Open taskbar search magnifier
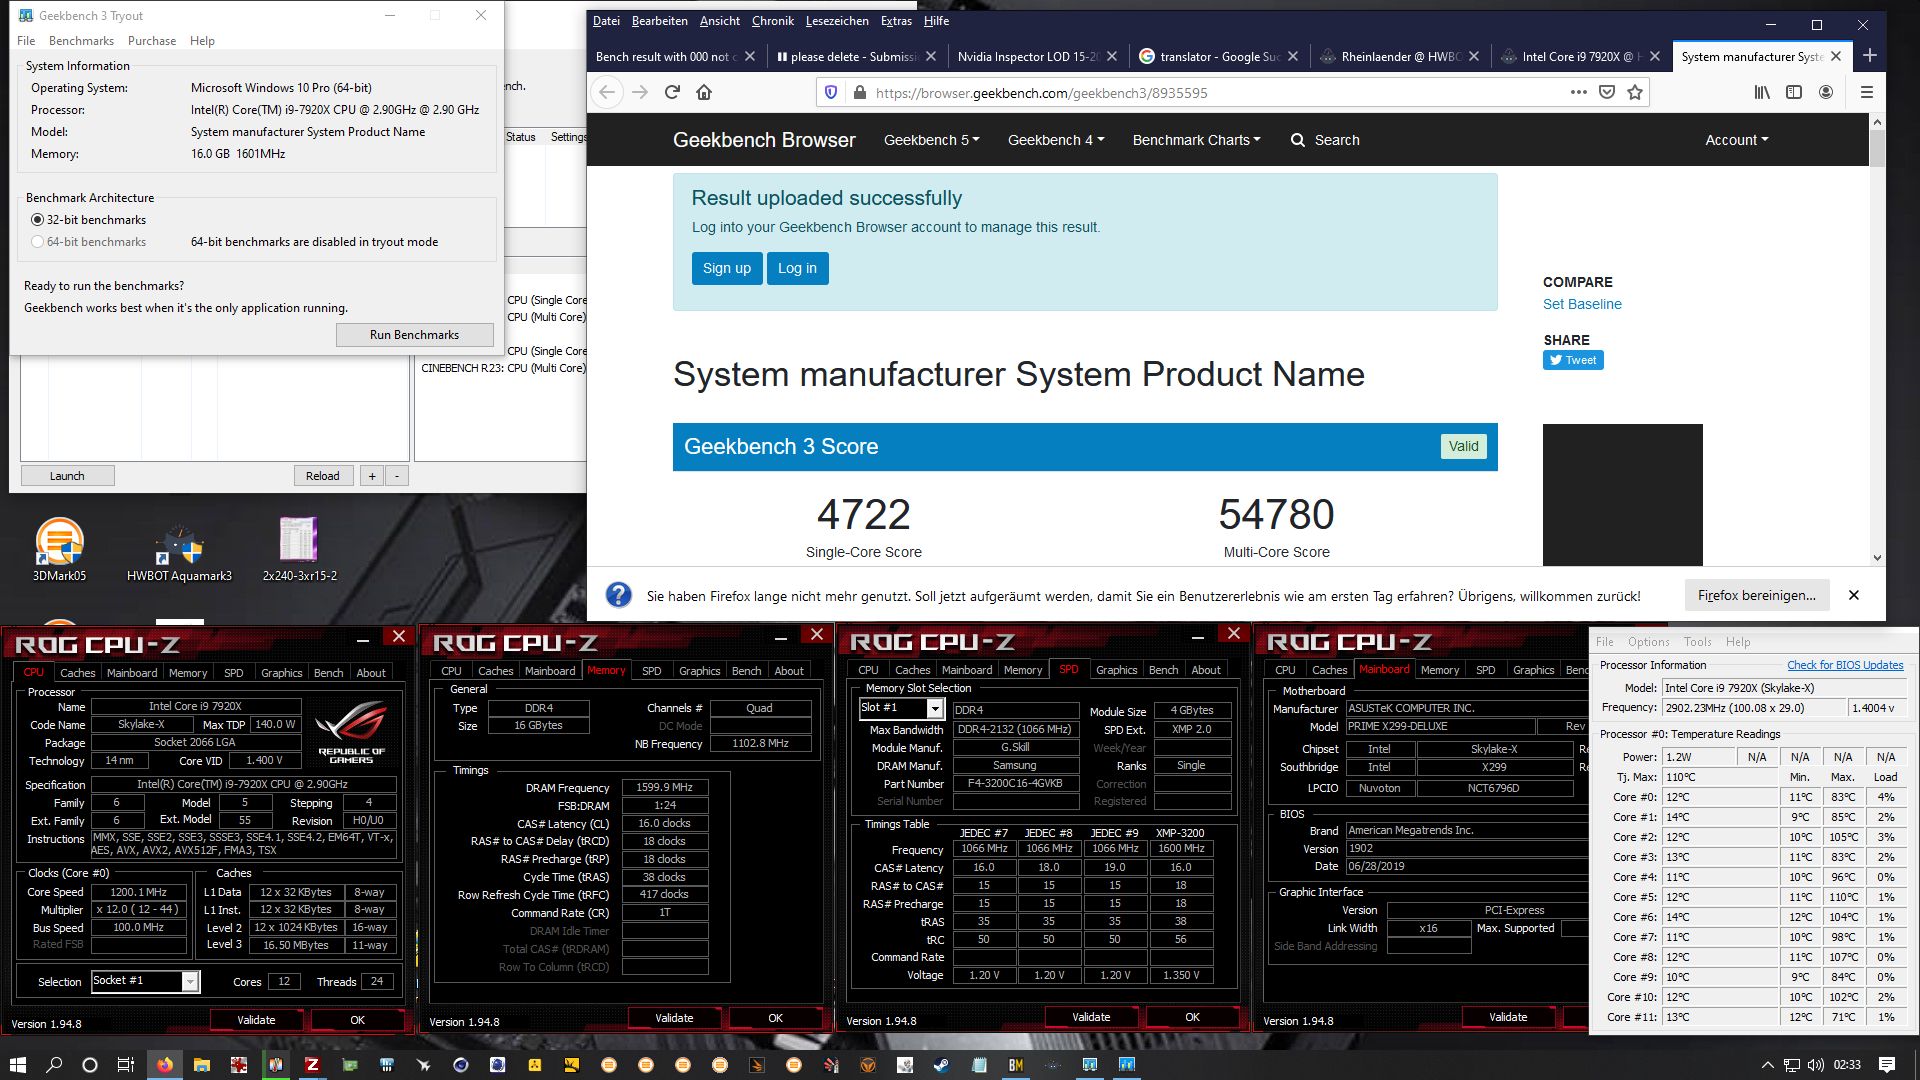This screenshot has height=1080, width=1920. click(54, 1065)
